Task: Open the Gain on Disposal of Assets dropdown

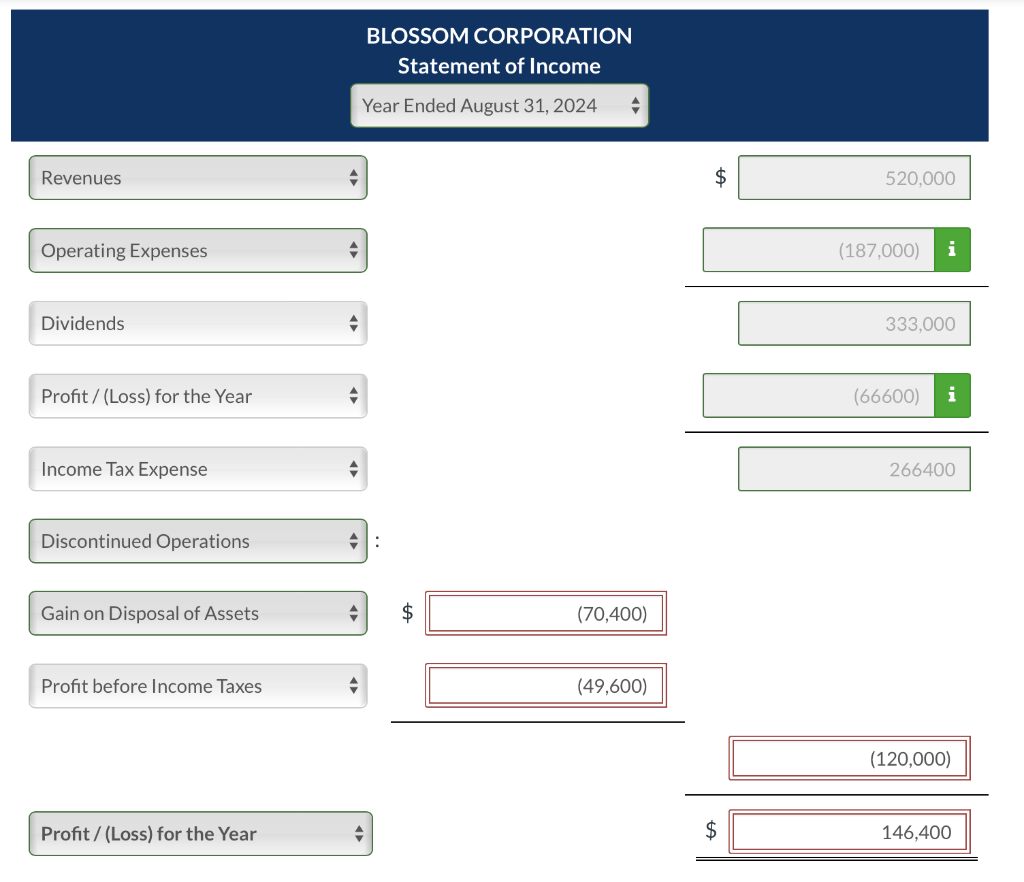Action: [197, 612]
